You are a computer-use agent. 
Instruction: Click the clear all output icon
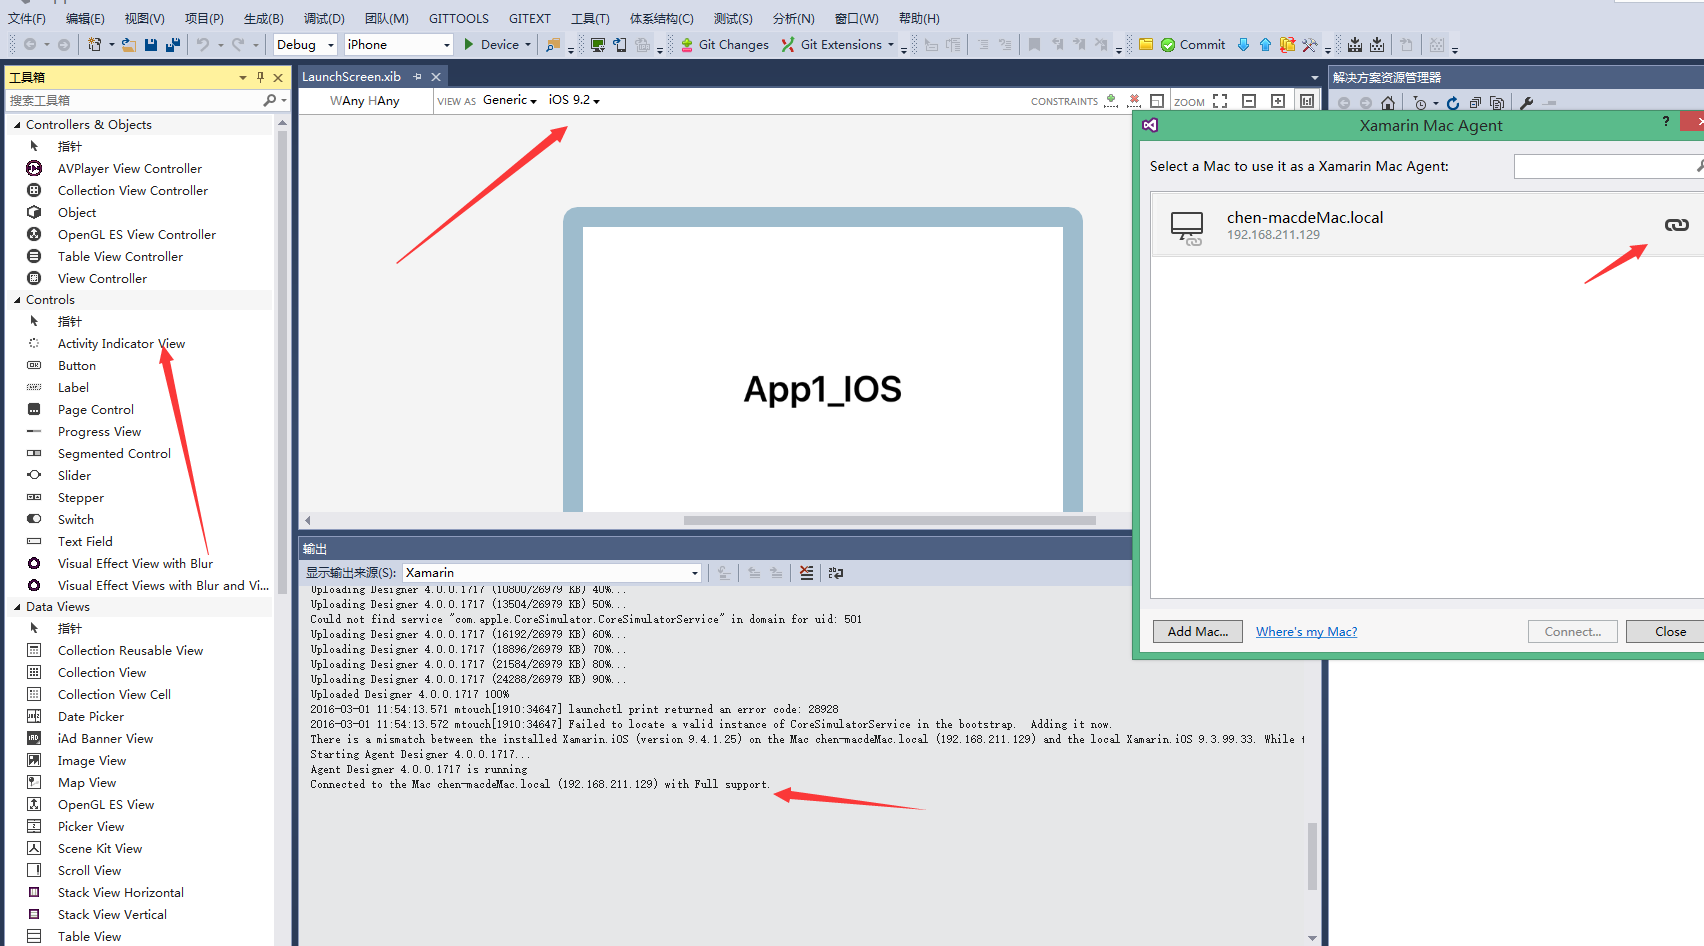click(807, 573)
